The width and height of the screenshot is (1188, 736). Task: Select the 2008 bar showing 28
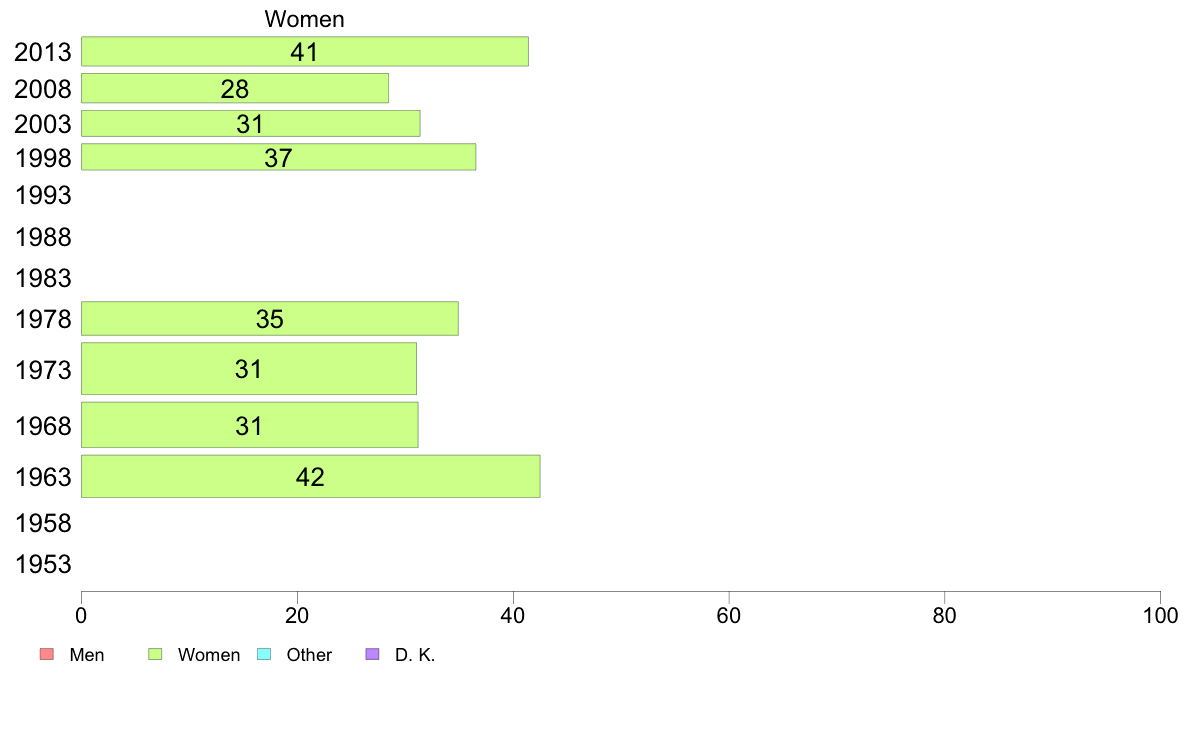pyautogui.click(x=235, y=88)
